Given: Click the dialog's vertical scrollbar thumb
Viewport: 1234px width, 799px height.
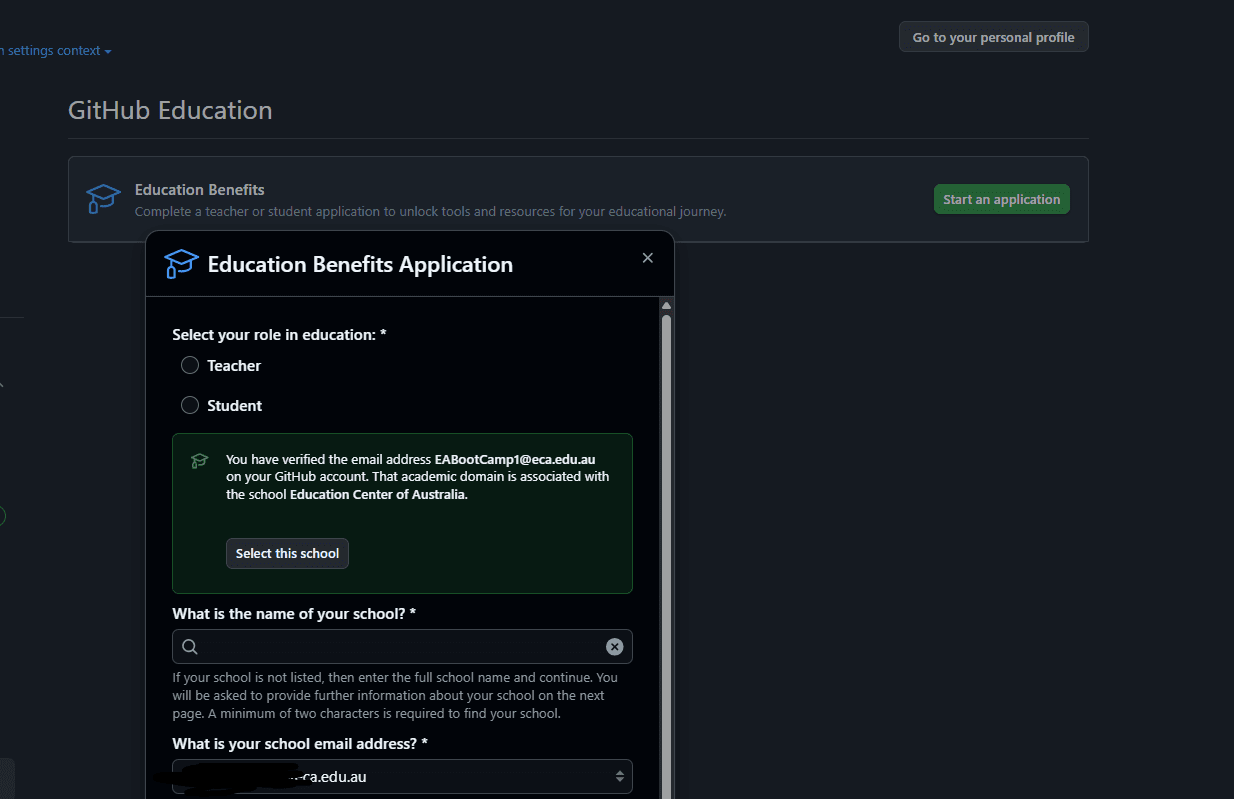Looking at the screenshot, I should pos(666,500).
